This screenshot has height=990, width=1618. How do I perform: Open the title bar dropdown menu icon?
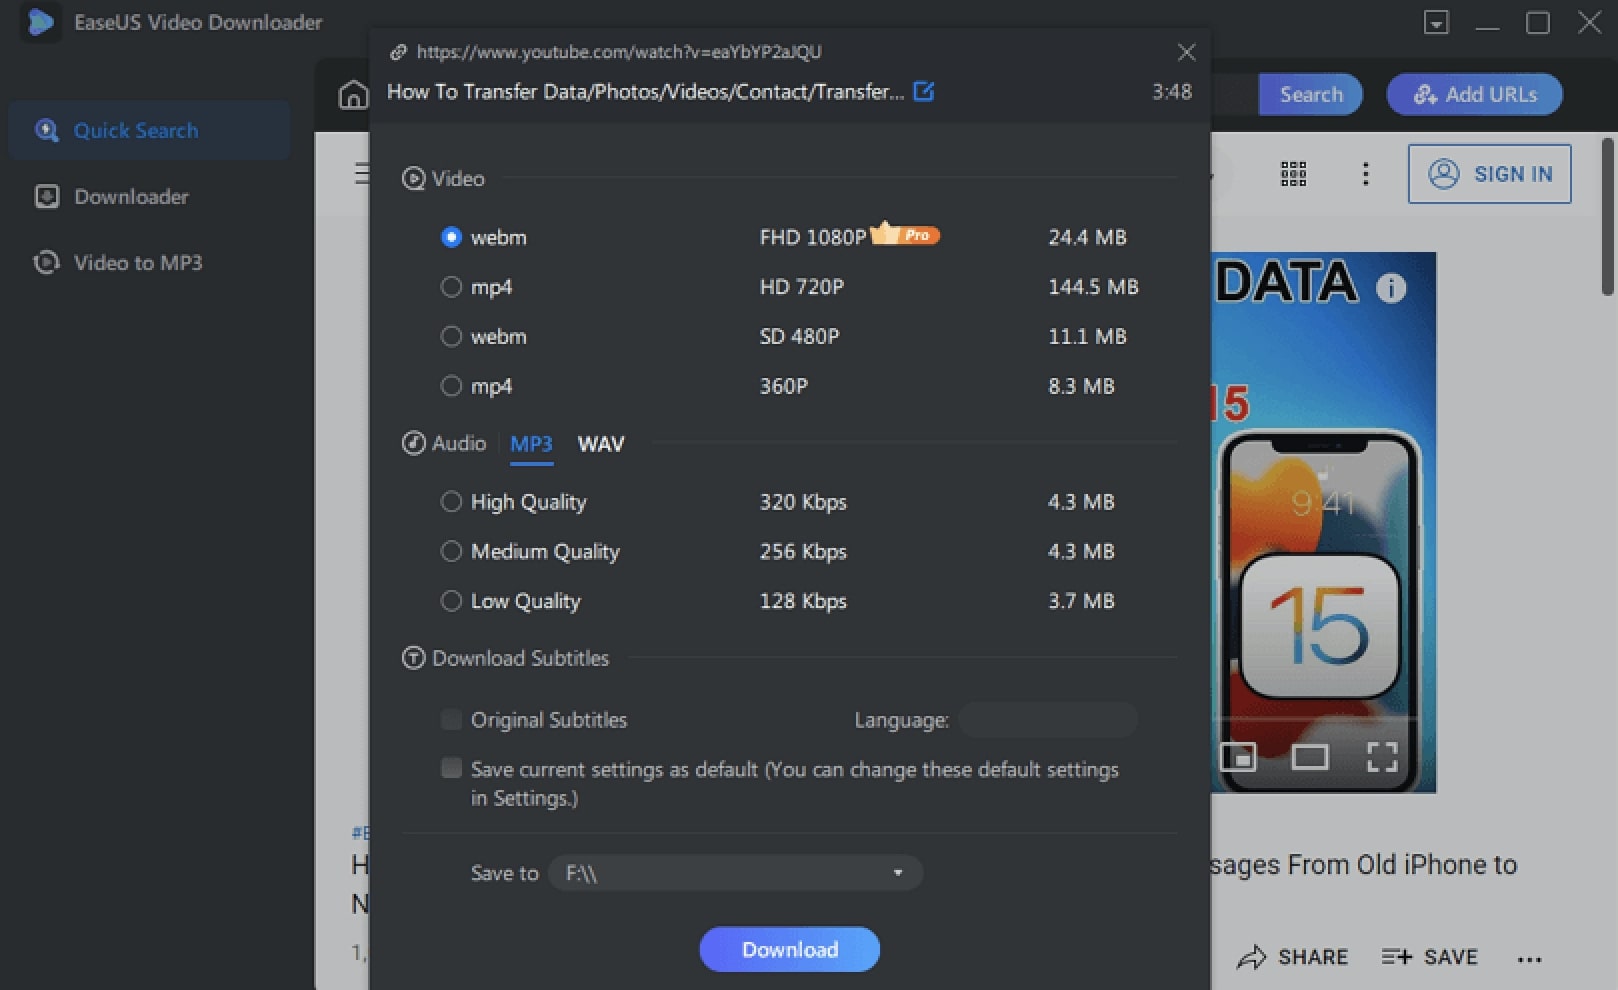coord(1436,22)
